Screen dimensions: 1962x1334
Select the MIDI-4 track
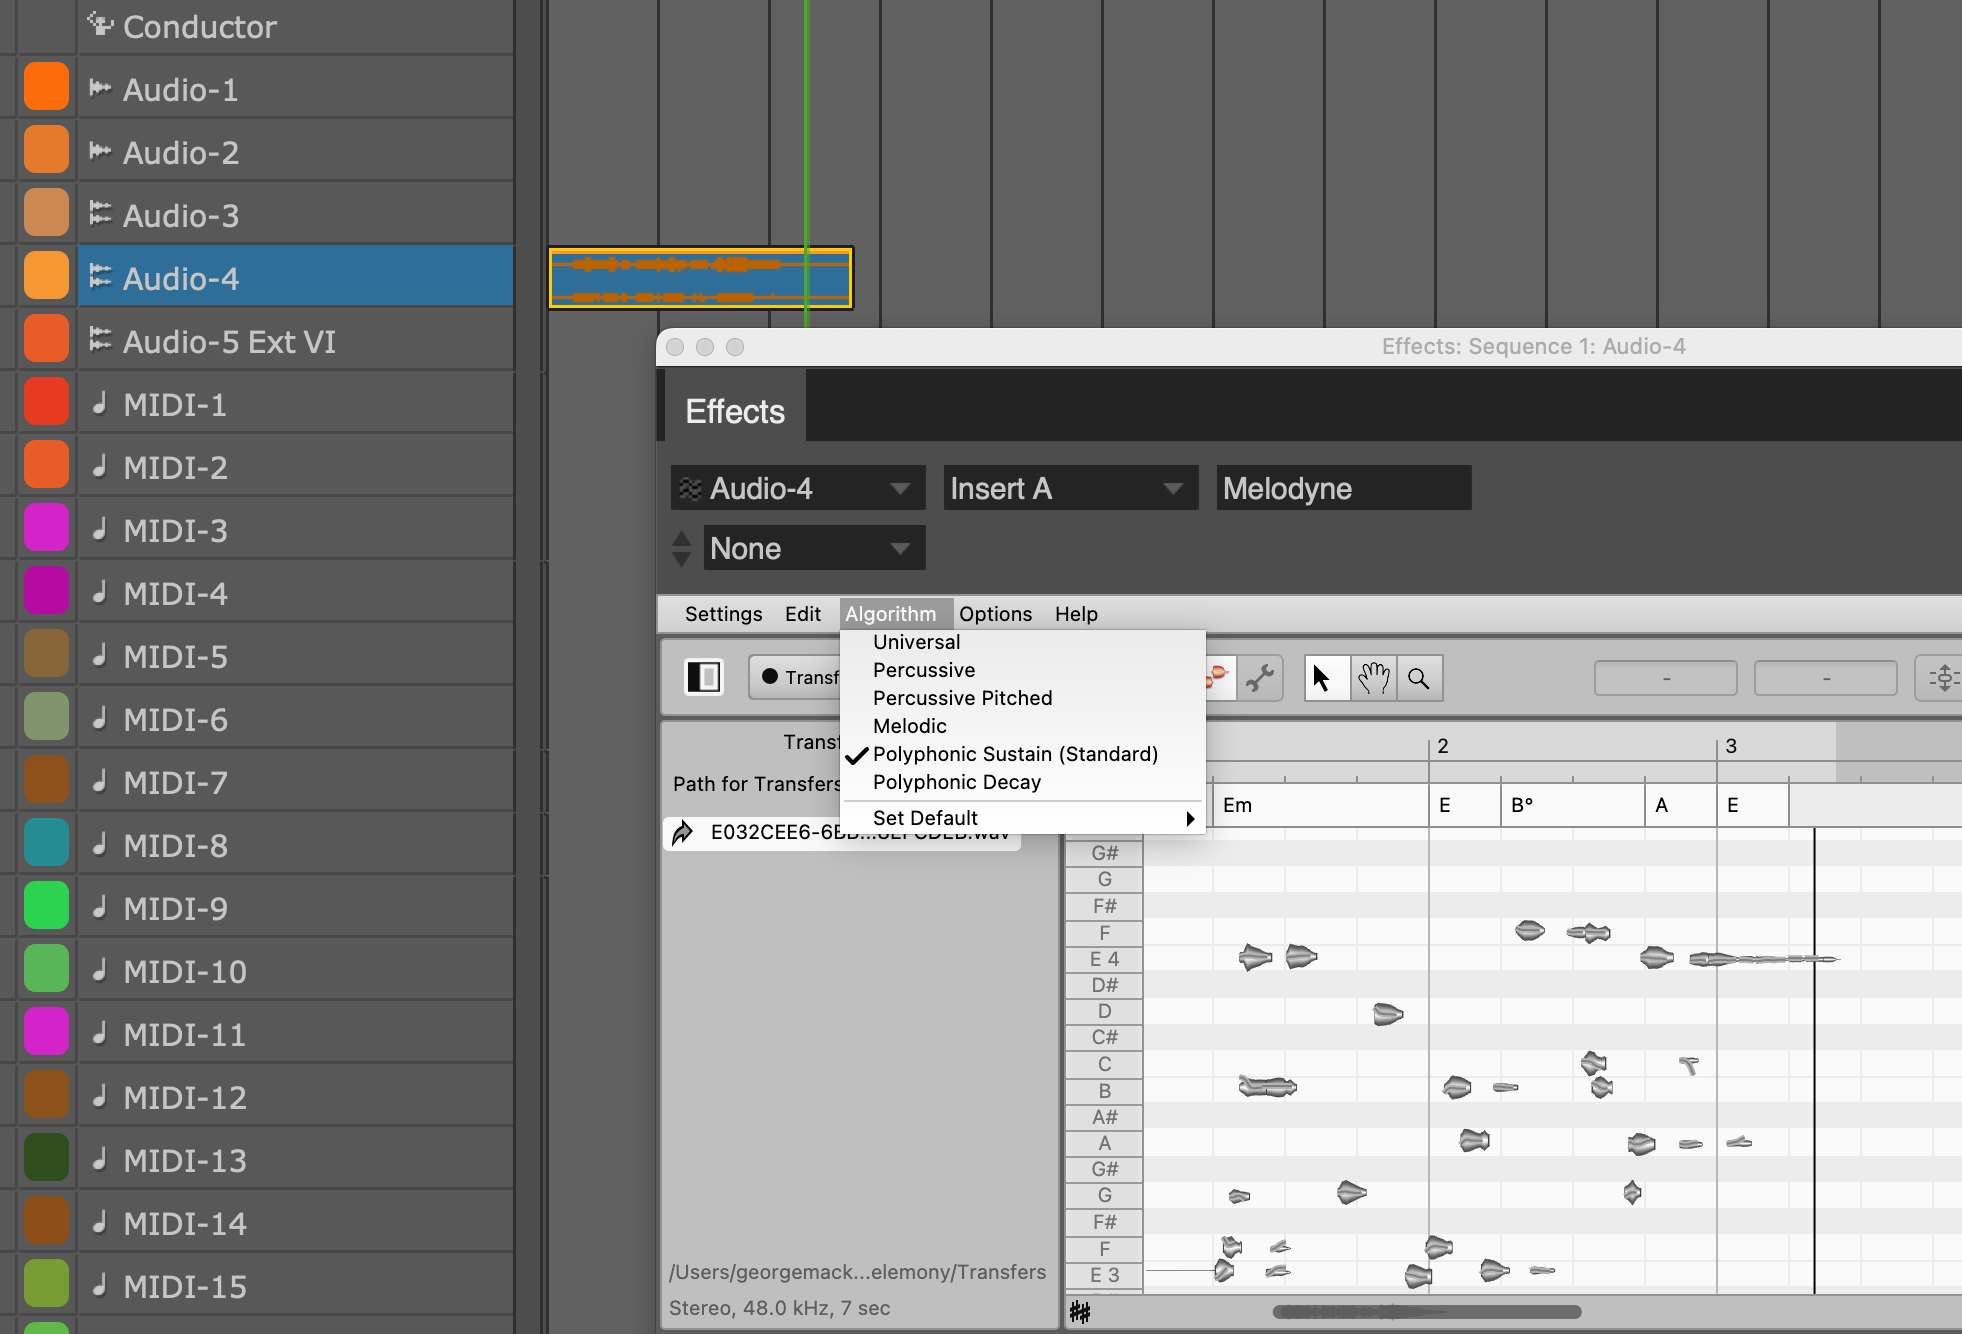click(296, 593)
